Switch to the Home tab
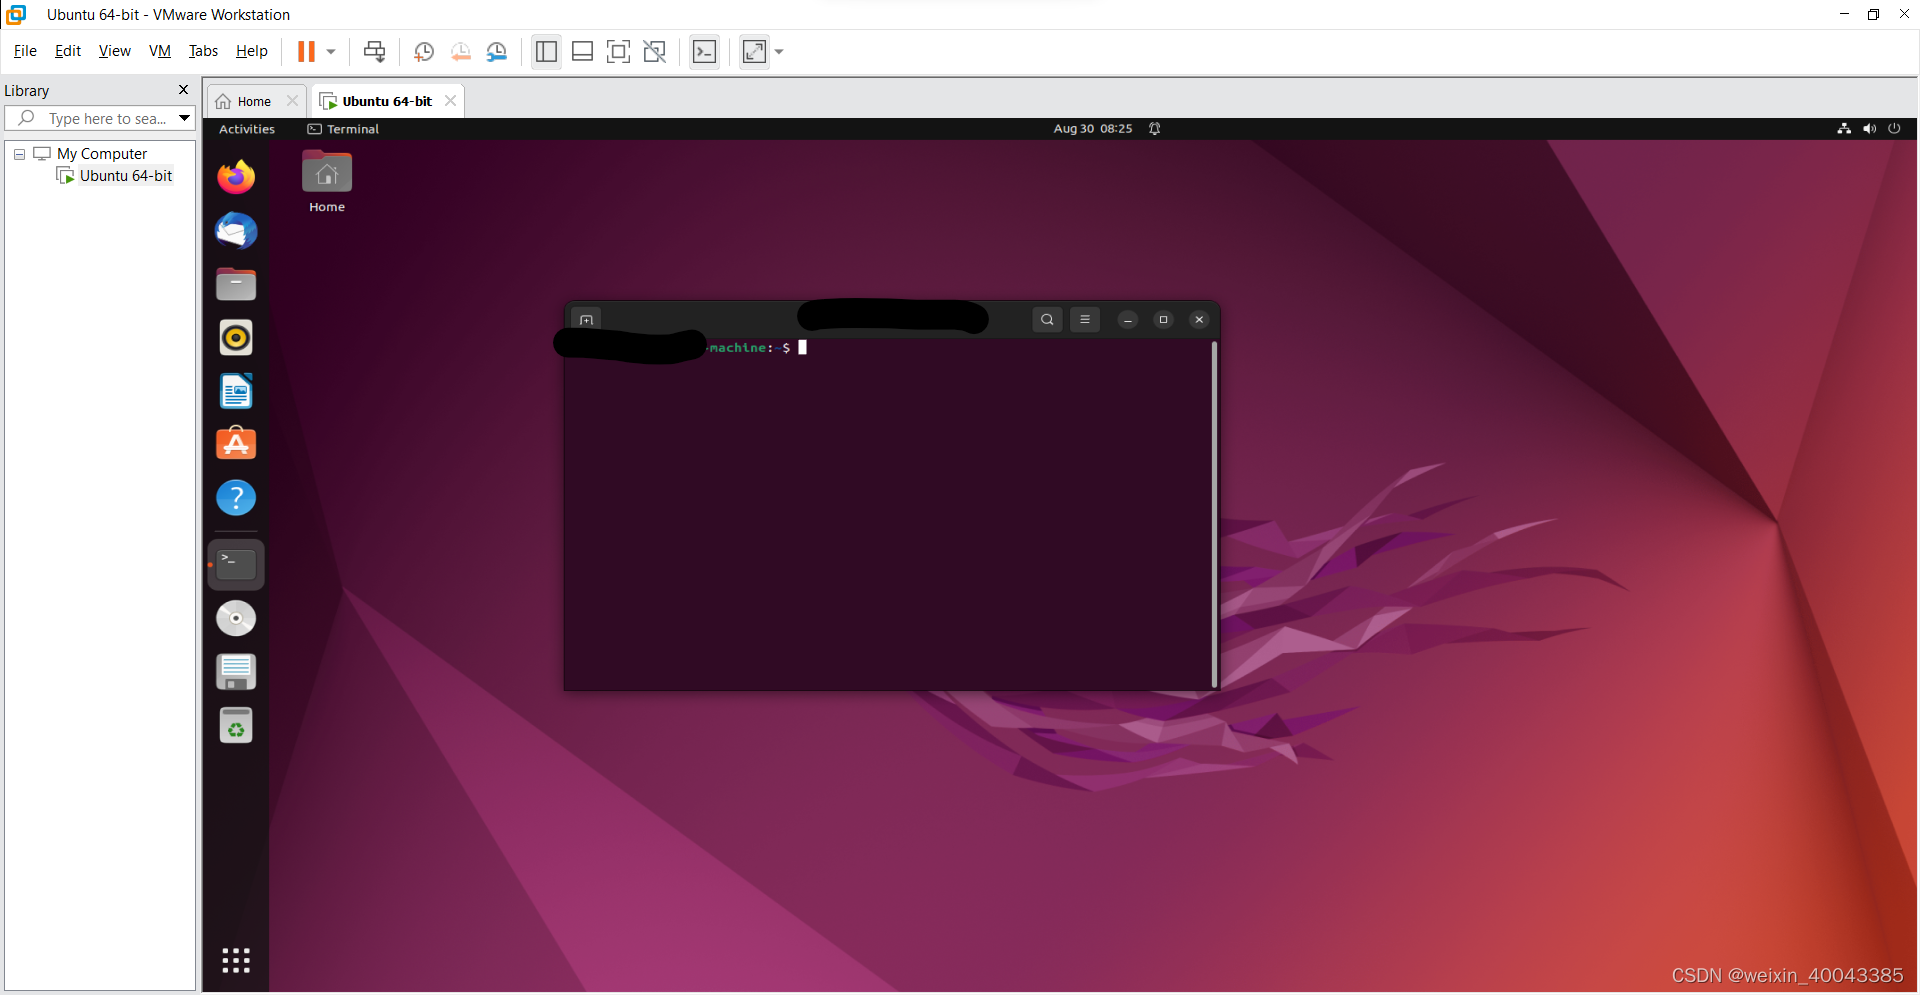 click(x=248, y=100)
